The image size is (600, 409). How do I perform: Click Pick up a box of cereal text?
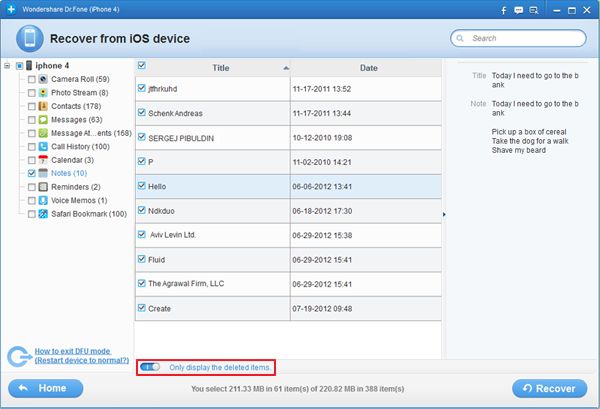(x=529, y=132)
